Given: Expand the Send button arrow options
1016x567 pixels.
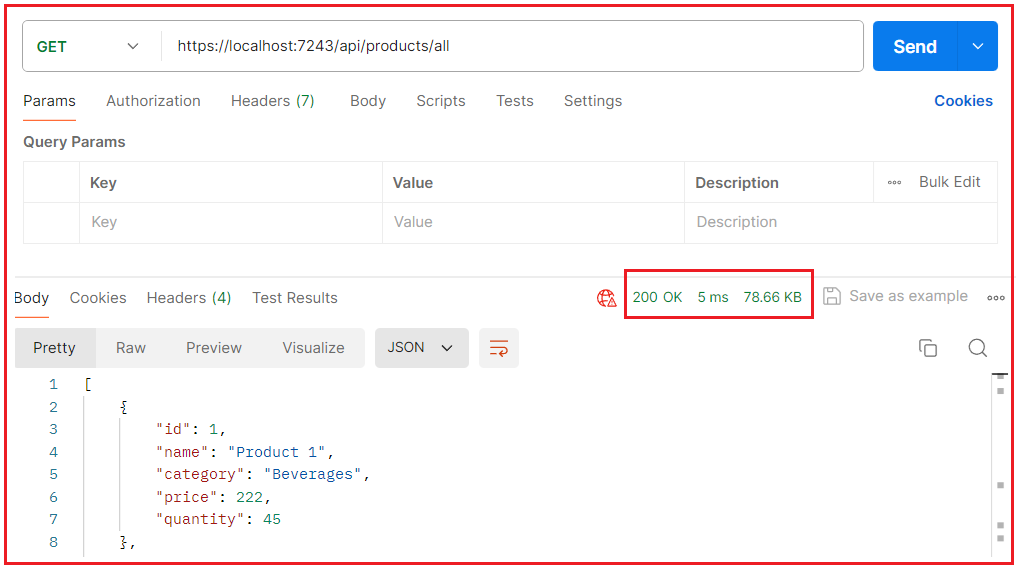Looking at the screenshot, I should coord(978,46).
